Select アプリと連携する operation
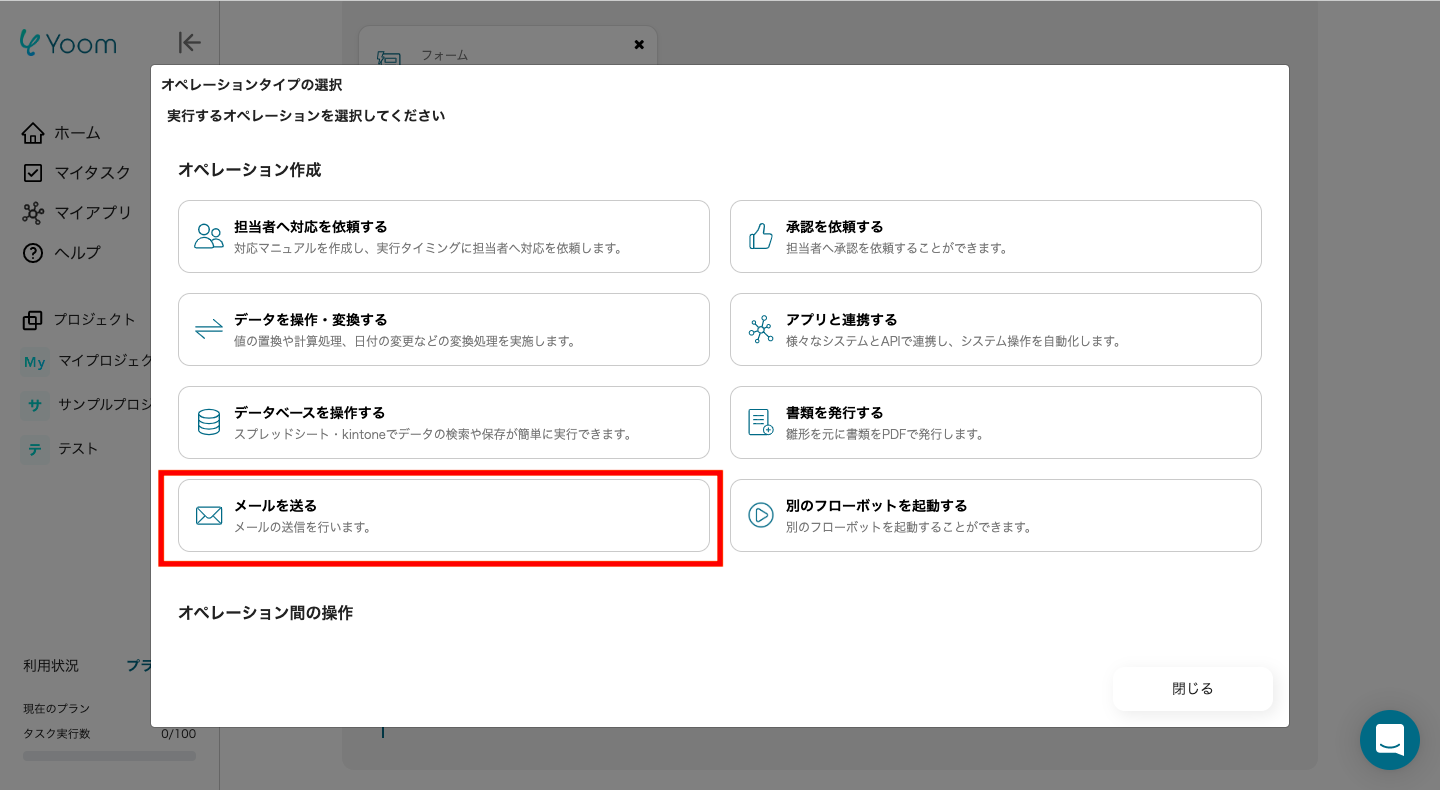 [995, 330]
